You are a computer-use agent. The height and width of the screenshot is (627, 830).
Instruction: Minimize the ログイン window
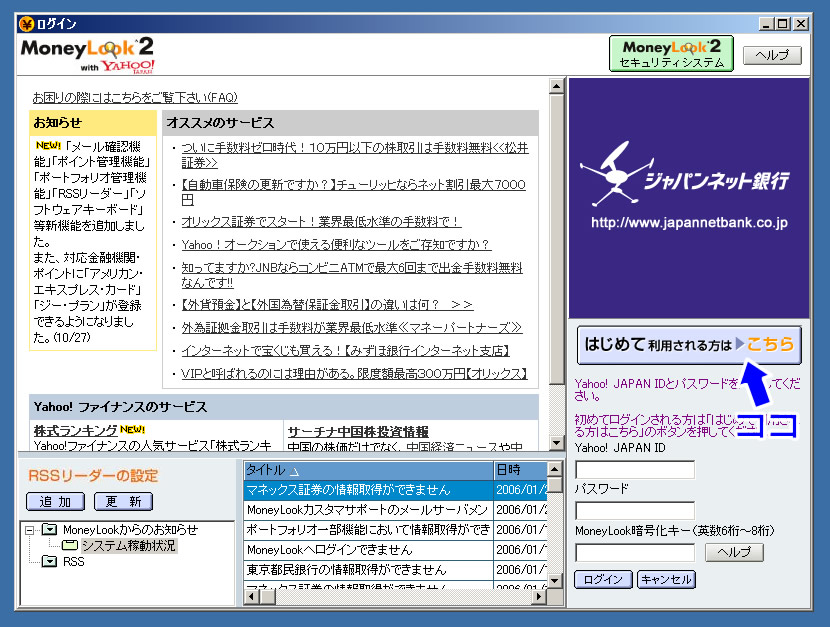click(766, 24)
